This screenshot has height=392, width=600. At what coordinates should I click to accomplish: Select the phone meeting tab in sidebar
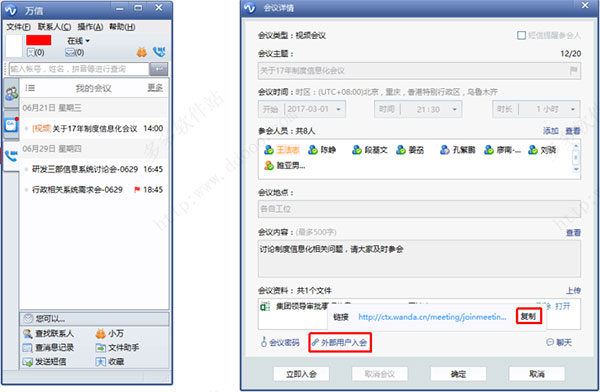coord(11,155)
